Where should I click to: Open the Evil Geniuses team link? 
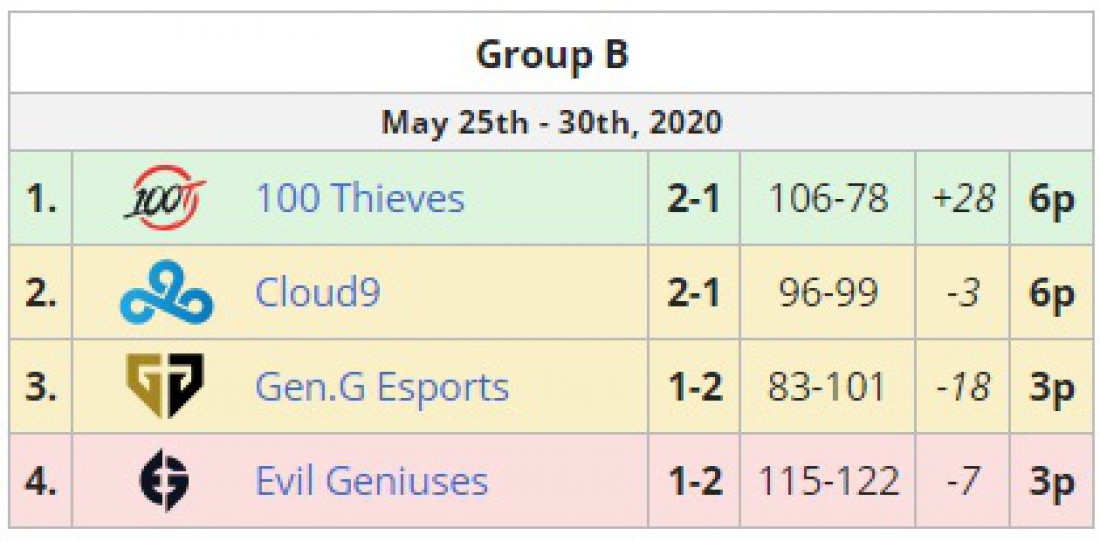click(370, 480)
